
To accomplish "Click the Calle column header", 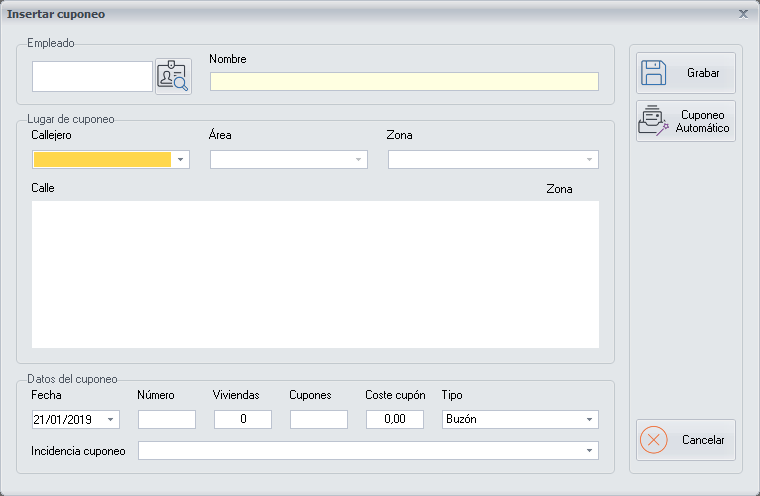I will [44, 189].
